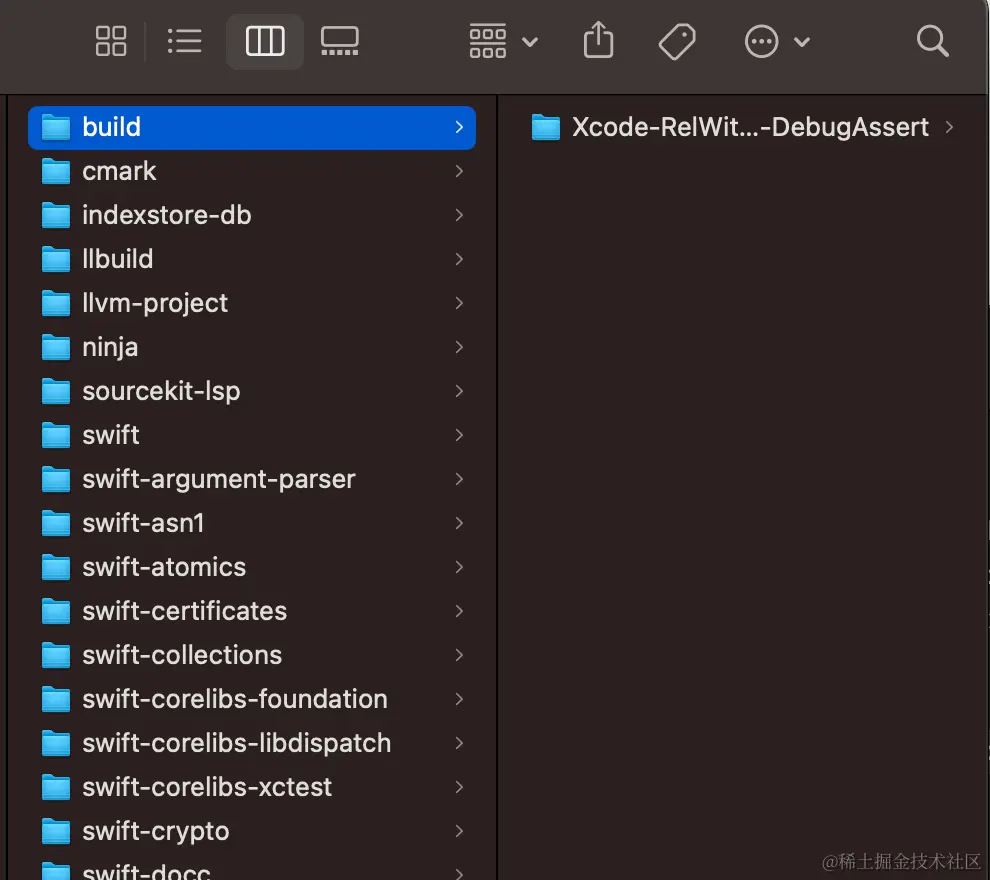Click the folder icon beside swift-crypto
The height and width of the screenshot is (880, 990).
coord(56,831)
